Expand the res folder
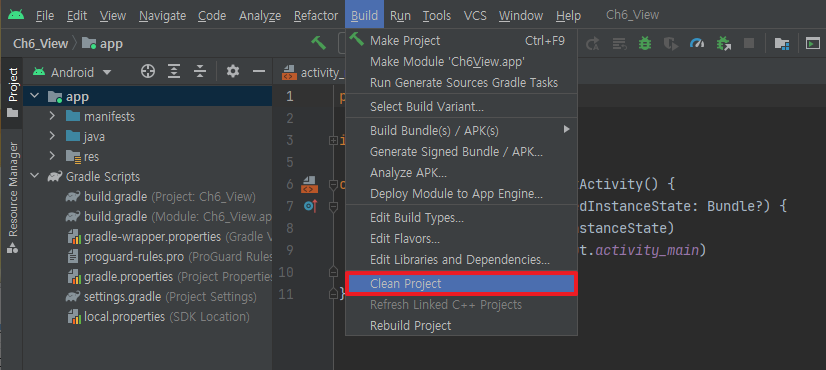 [52, 155]
